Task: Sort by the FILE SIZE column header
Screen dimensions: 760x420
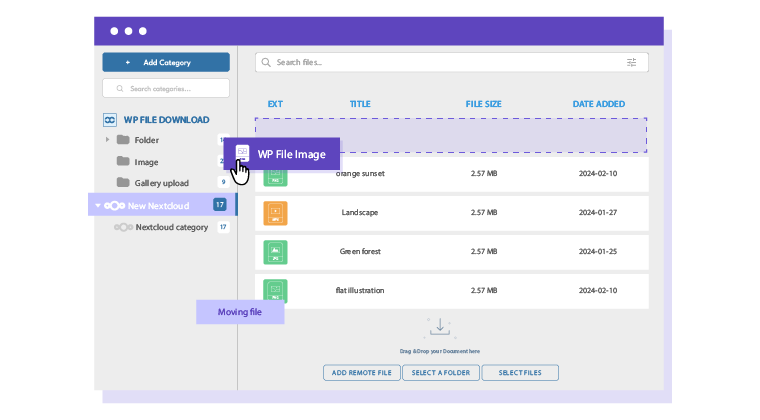Action: pyautogui.click(x=483, y=104)
